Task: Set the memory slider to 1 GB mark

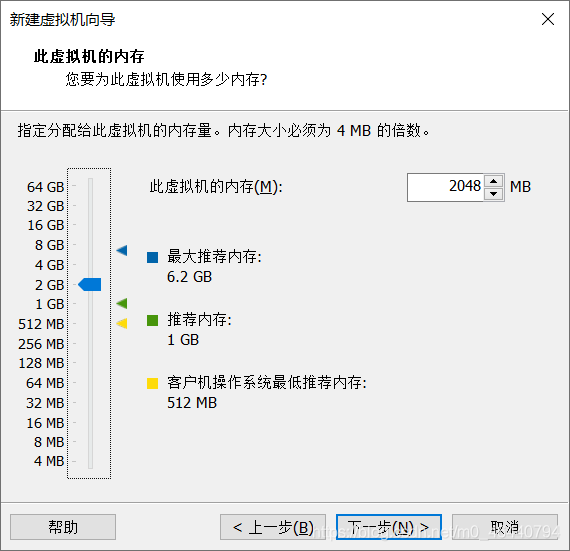Action: 91,304
